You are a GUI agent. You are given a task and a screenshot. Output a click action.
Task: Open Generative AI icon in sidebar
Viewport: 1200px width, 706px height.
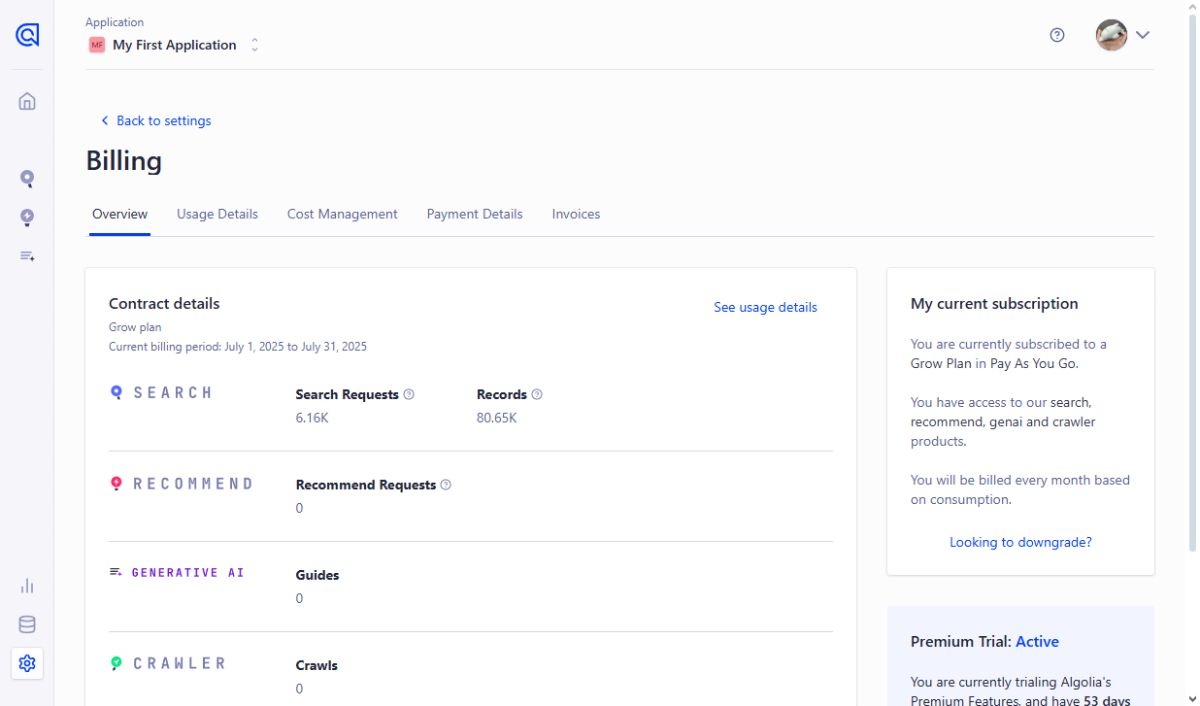tap(27, 256)
